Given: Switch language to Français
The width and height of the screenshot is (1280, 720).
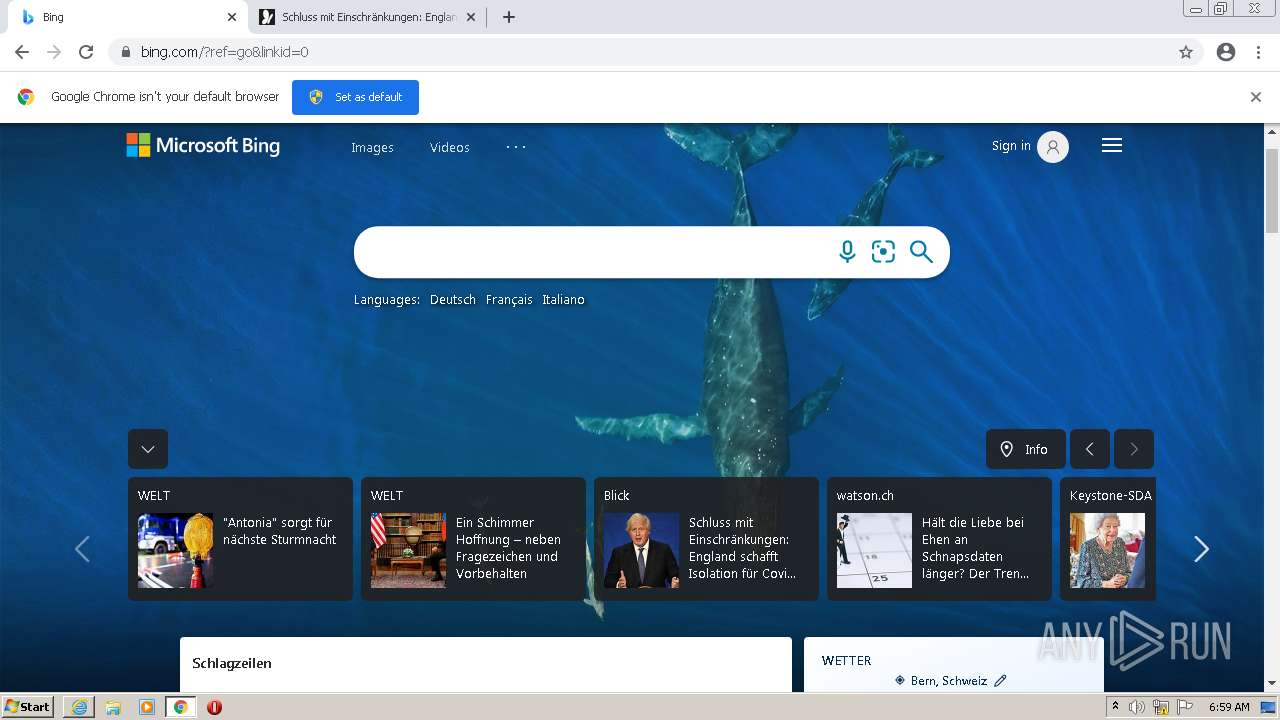Looking at the screenshot, I should [509, 300].
